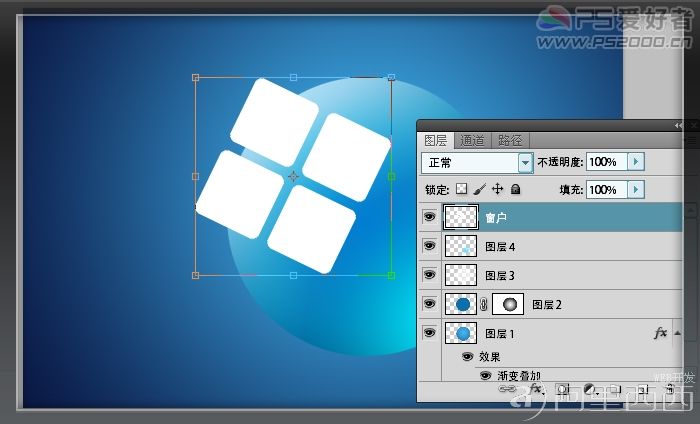Add a layer style with fx button
700x424 pixels.
click(x=536, y=390)
